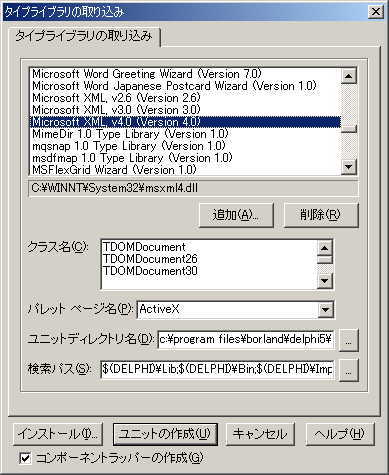Click the msxml4.dll path field
This screenshot has width=389, height=475.
click(x=193, y=188)
